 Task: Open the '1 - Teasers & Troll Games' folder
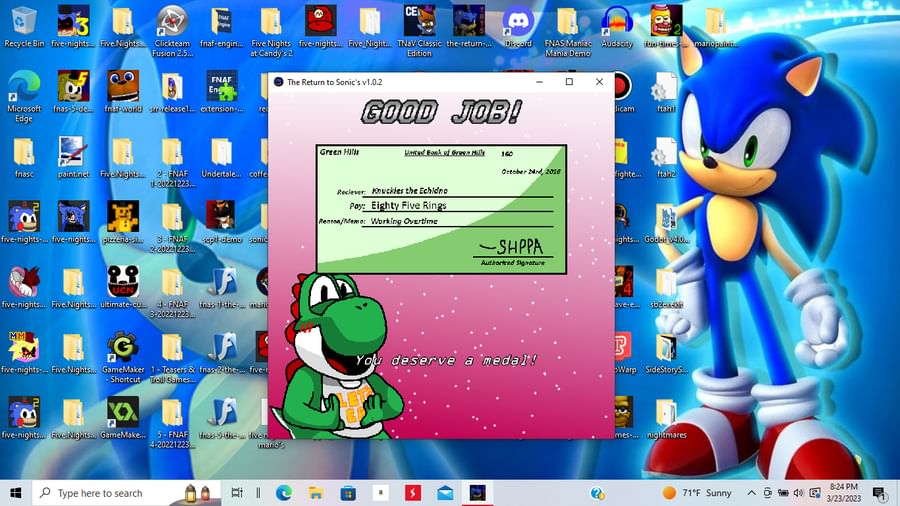(x=172, y=358)
